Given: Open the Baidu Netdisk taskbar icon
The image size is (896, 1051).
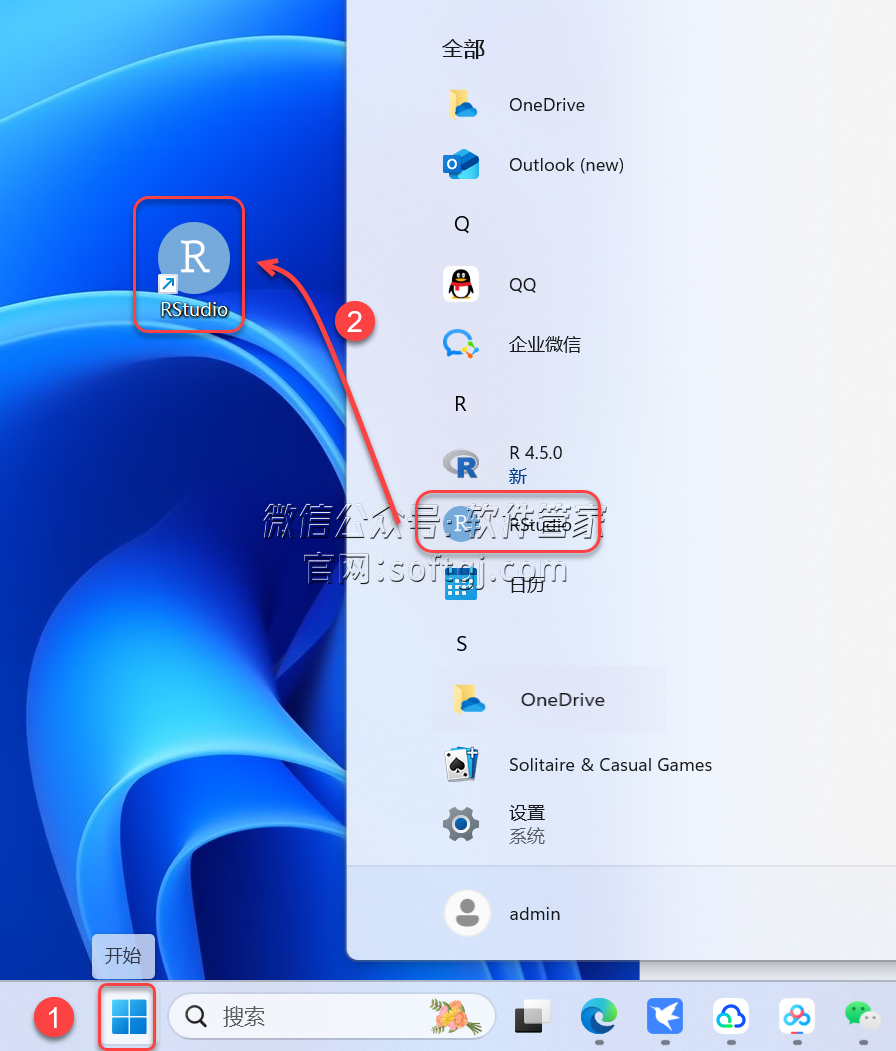Looking at the screenshot, I should pyautogui.click(x=797, y=1016).
